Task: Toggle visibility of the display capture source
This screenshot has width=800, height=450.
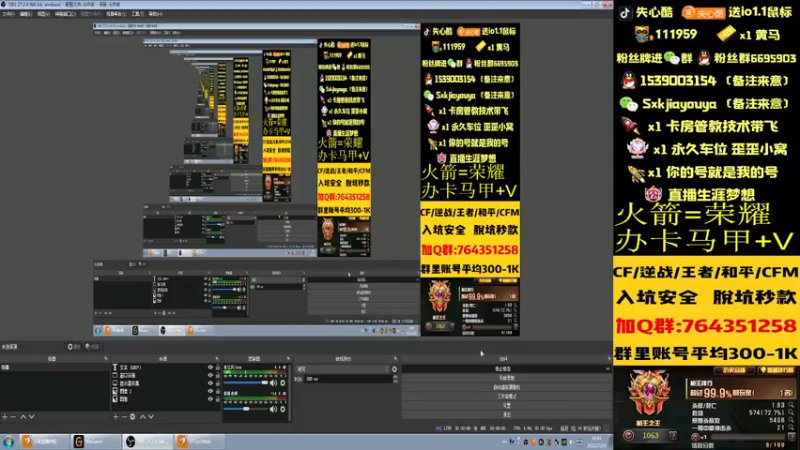Action: tap(210, 383)
